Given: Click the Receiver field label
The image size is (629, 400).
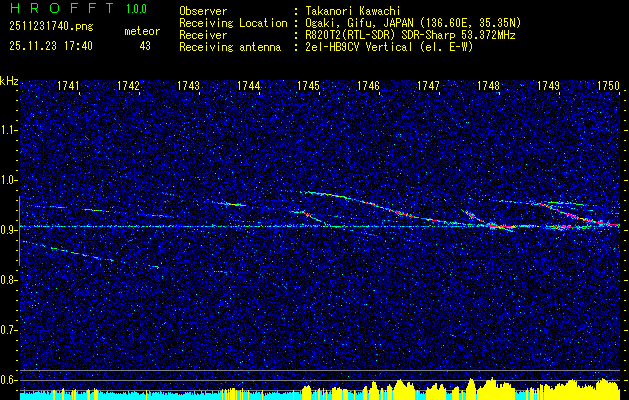Looking at the screenshot, I should 203,35.
